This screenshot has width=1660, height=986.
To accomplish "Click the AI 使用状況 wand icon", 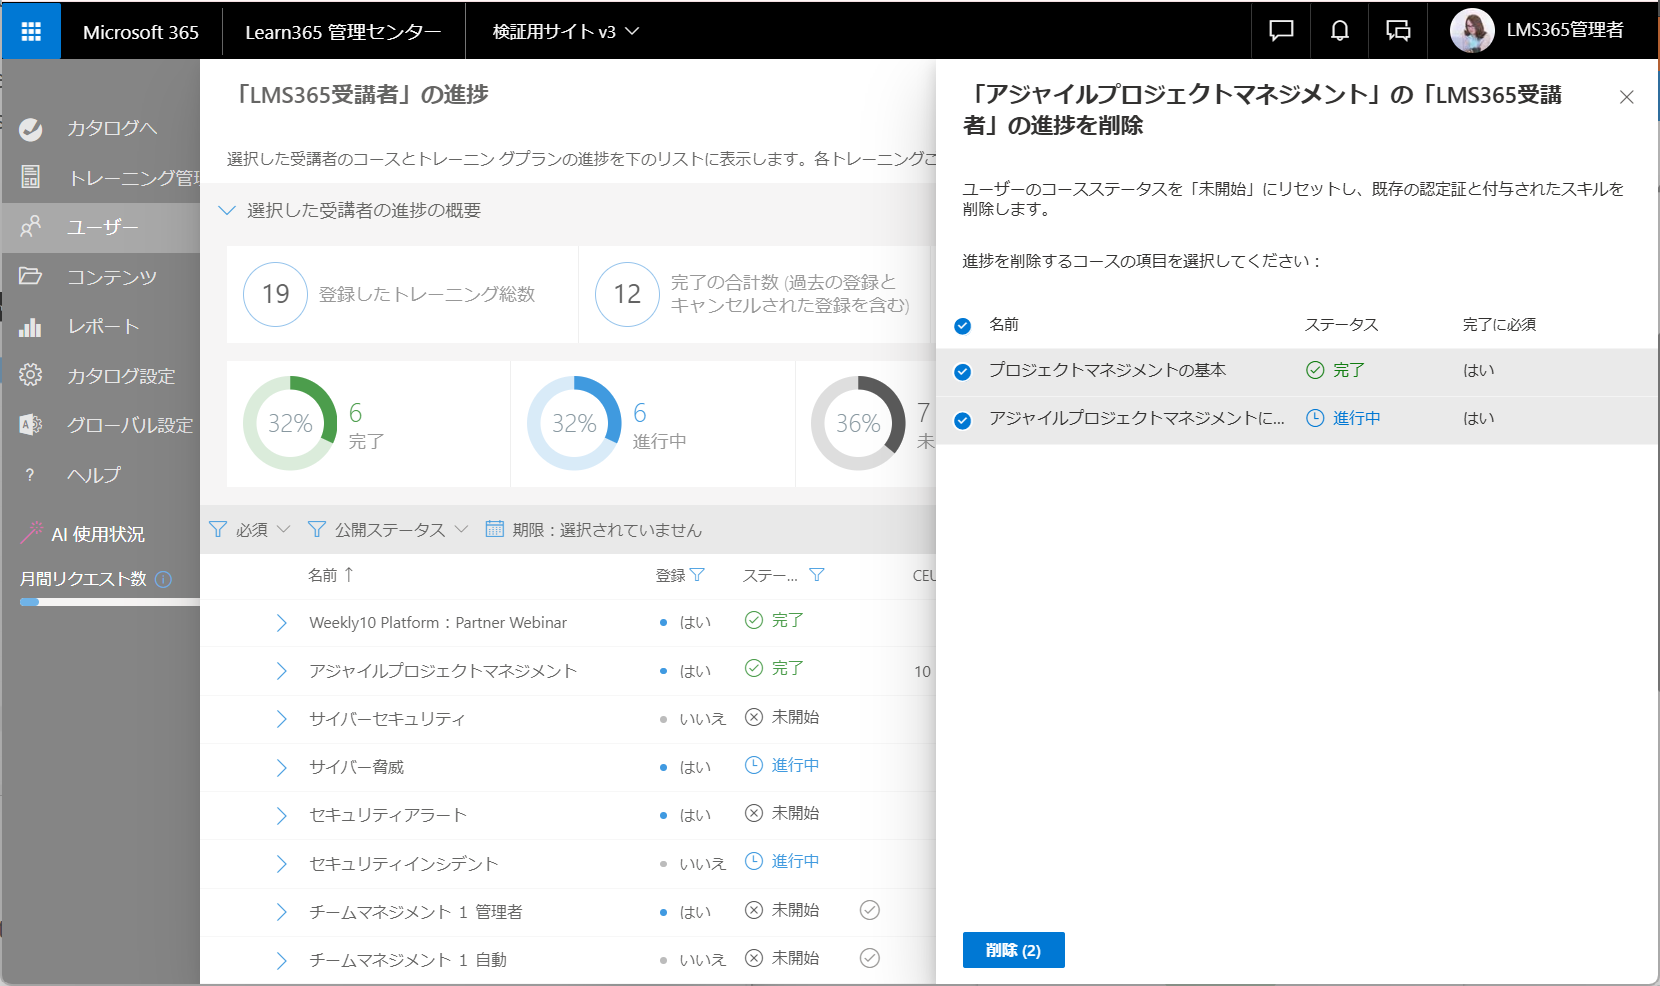I will click(x=31, y=533).
